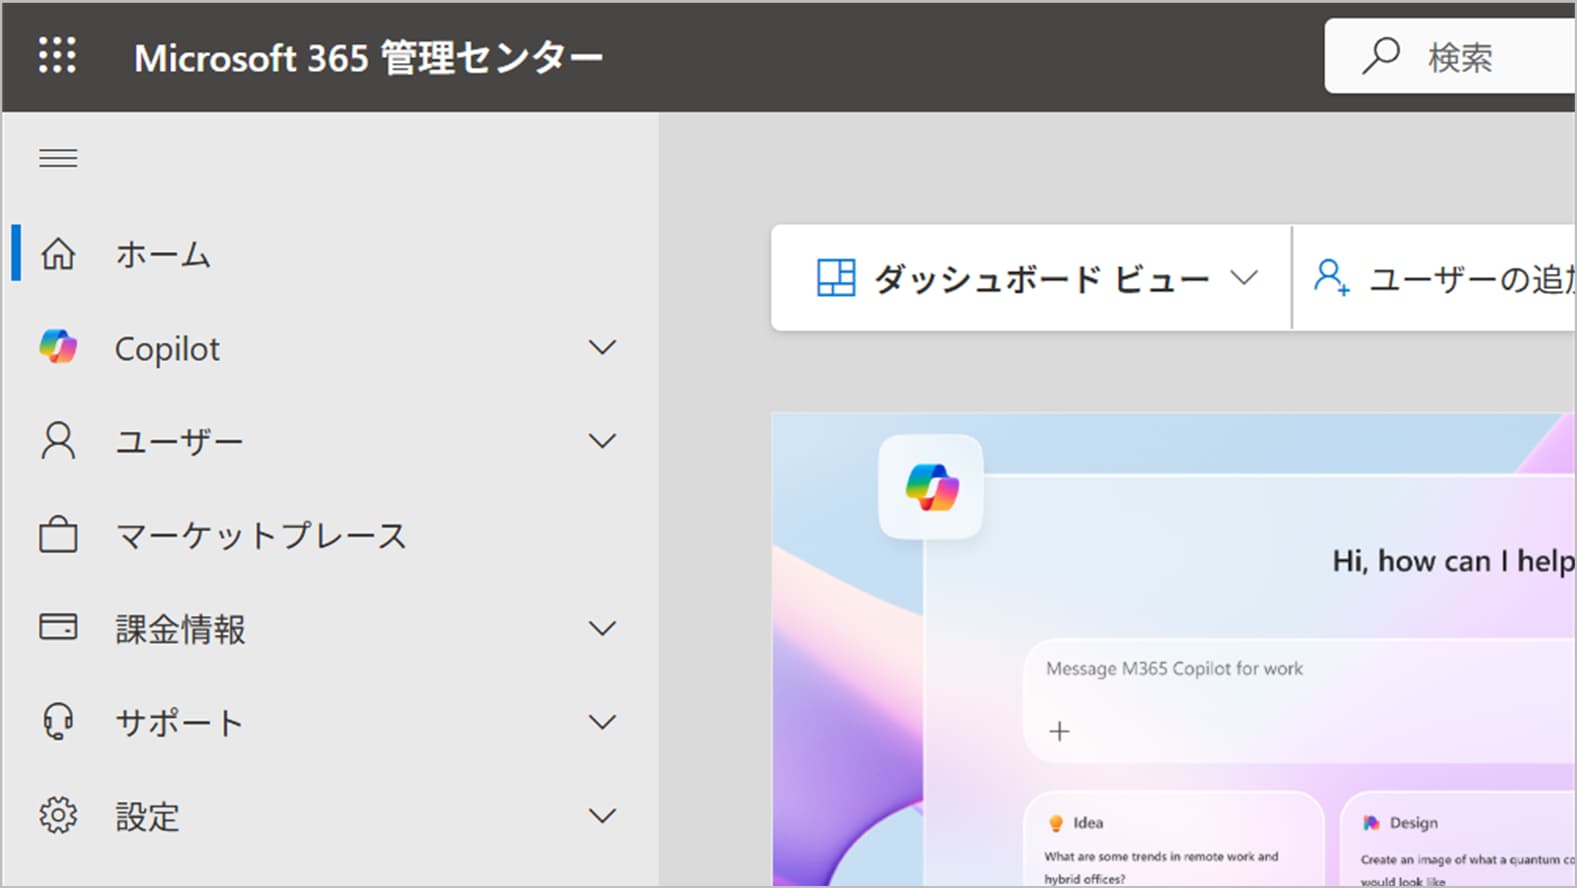The height and width of the screenshot is (888, 1577).
Task: Expand the Copilot chevron in sidebar
Action: (x=602, y=347)
